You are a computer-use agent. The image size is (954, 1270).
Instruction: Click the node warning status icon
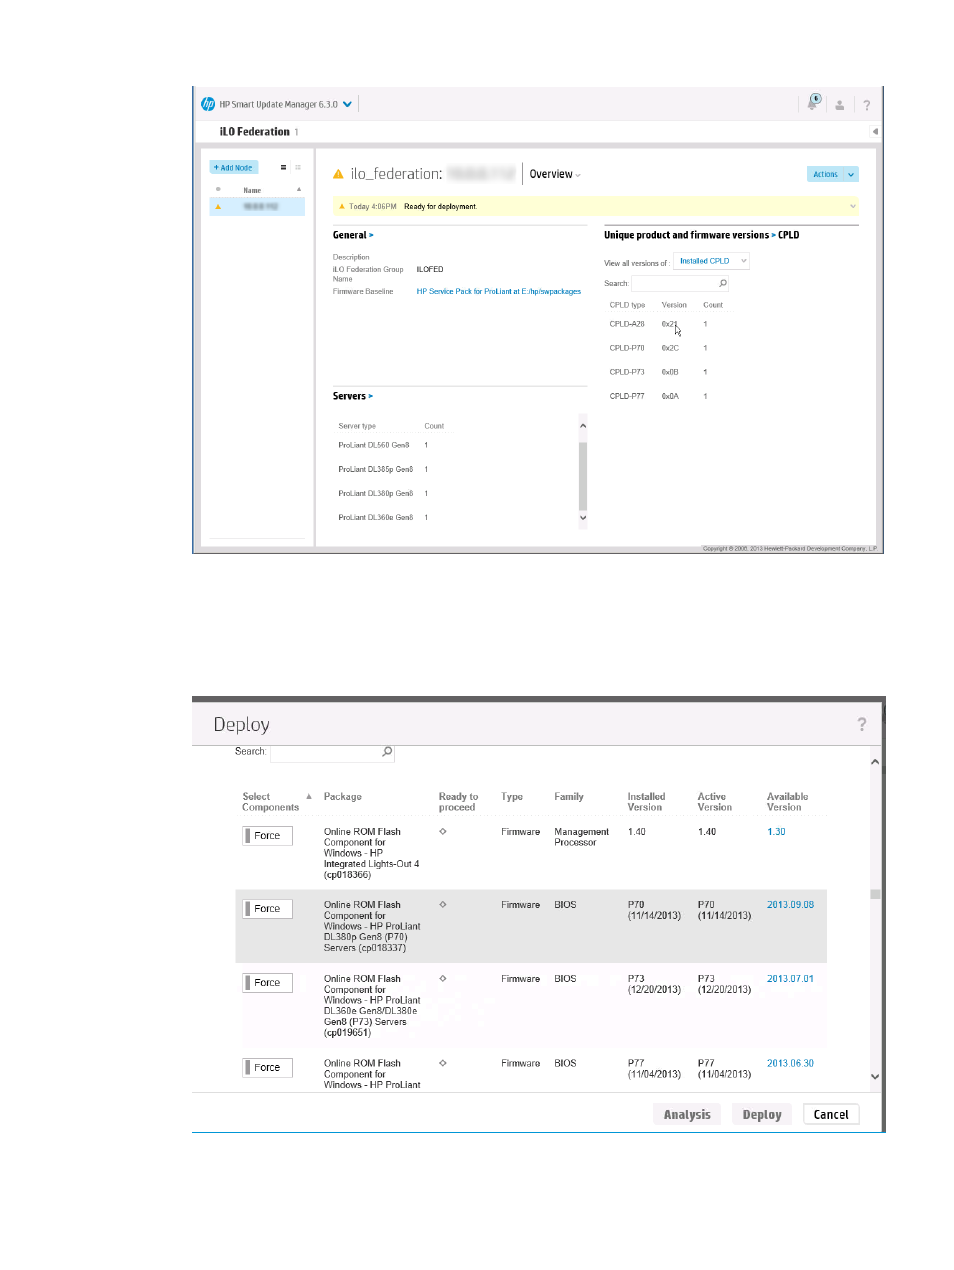[218, 206]
